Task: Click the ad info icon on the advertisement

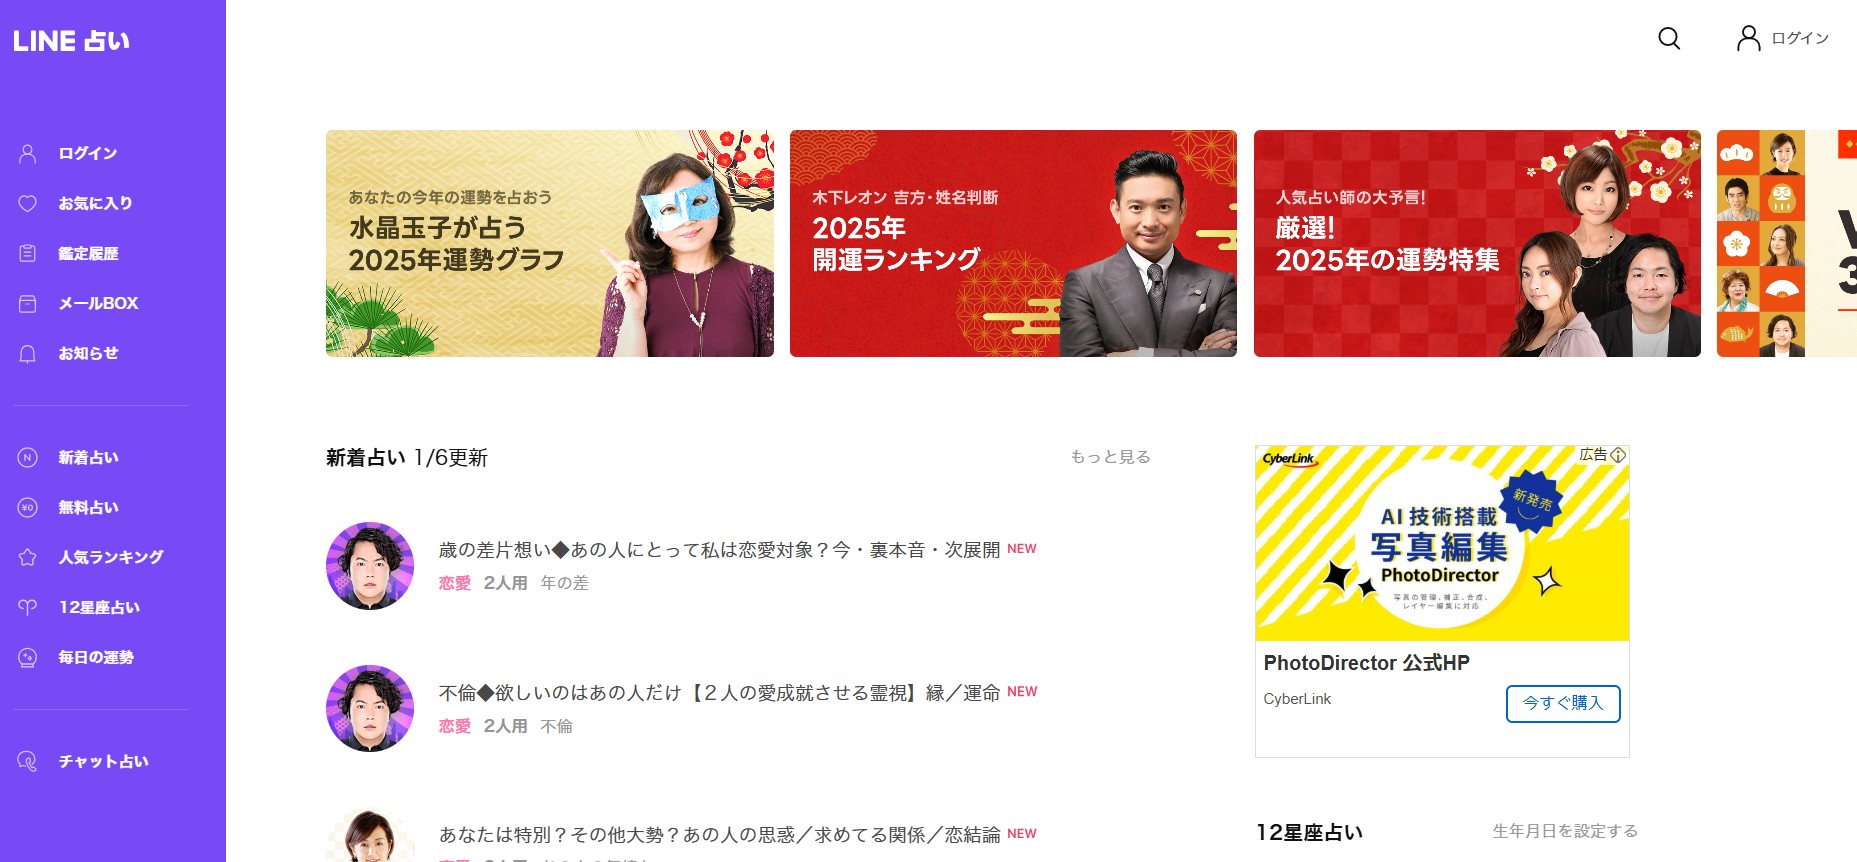Action: 1618,455
